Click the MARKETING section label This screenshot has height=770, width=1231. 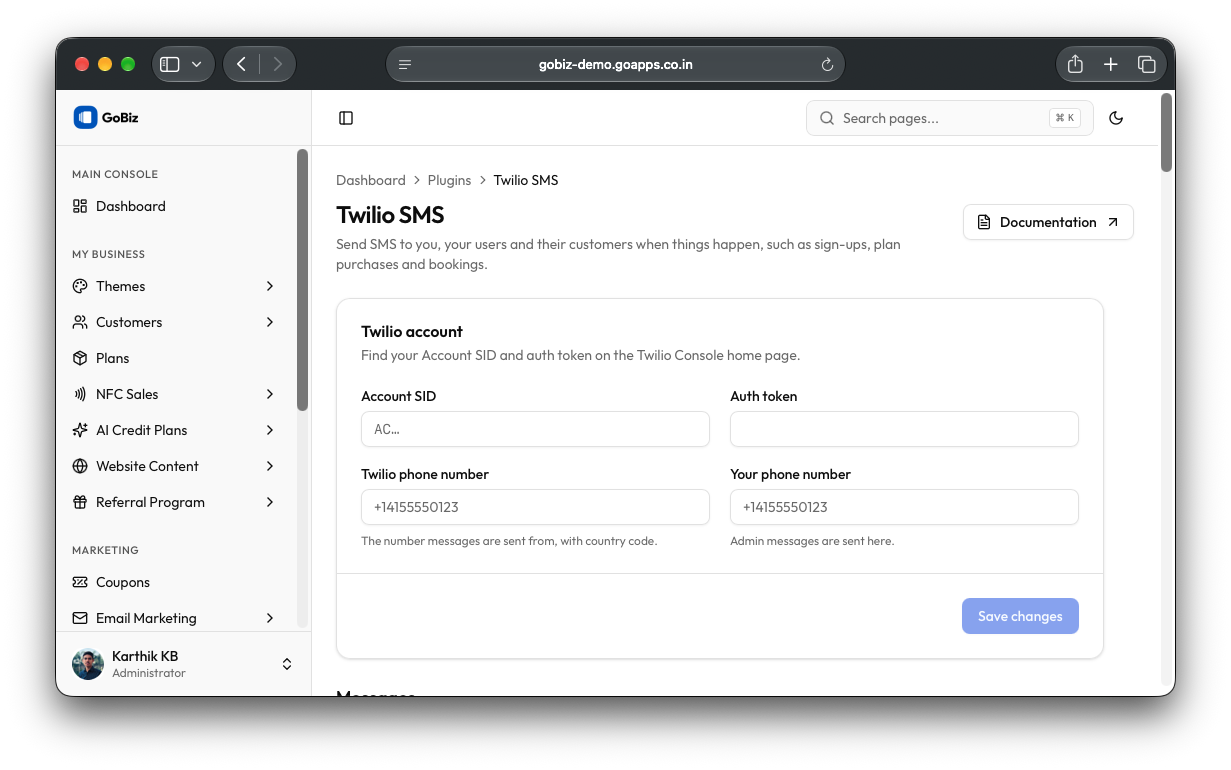tap(105, 550)
